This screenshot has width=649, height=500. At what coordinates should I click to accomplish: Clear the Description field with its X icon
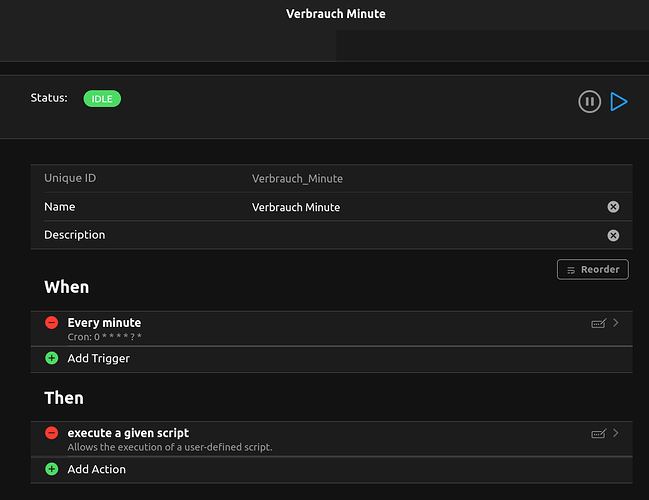click(613, 235)
